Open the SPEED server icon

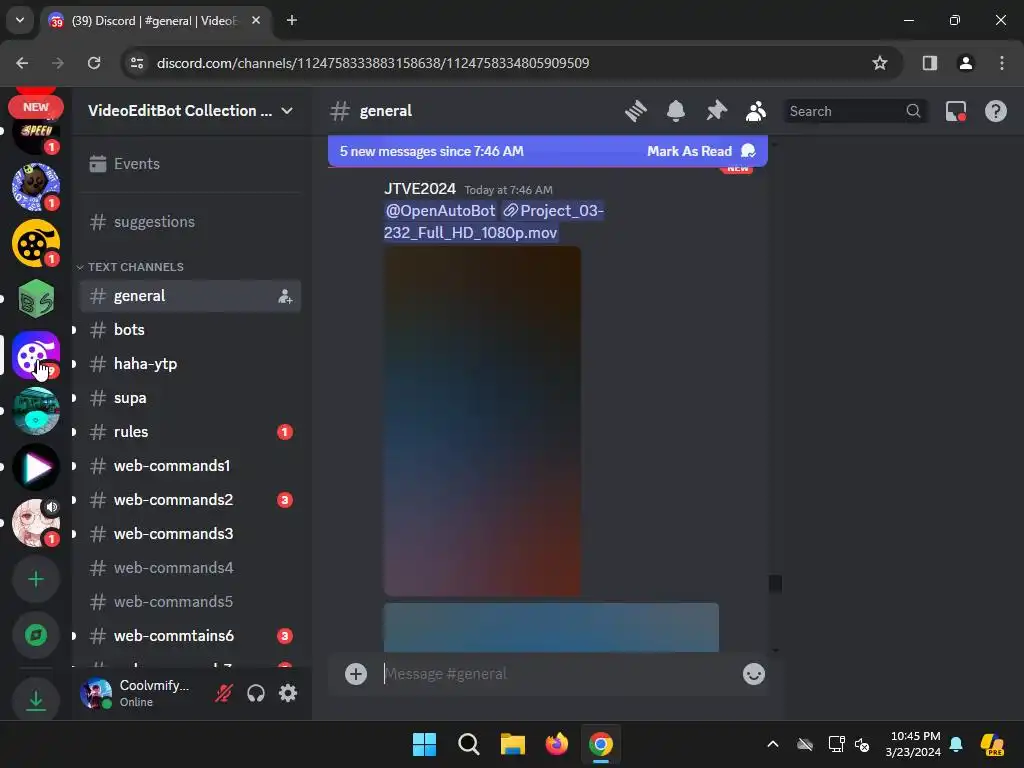36,136
